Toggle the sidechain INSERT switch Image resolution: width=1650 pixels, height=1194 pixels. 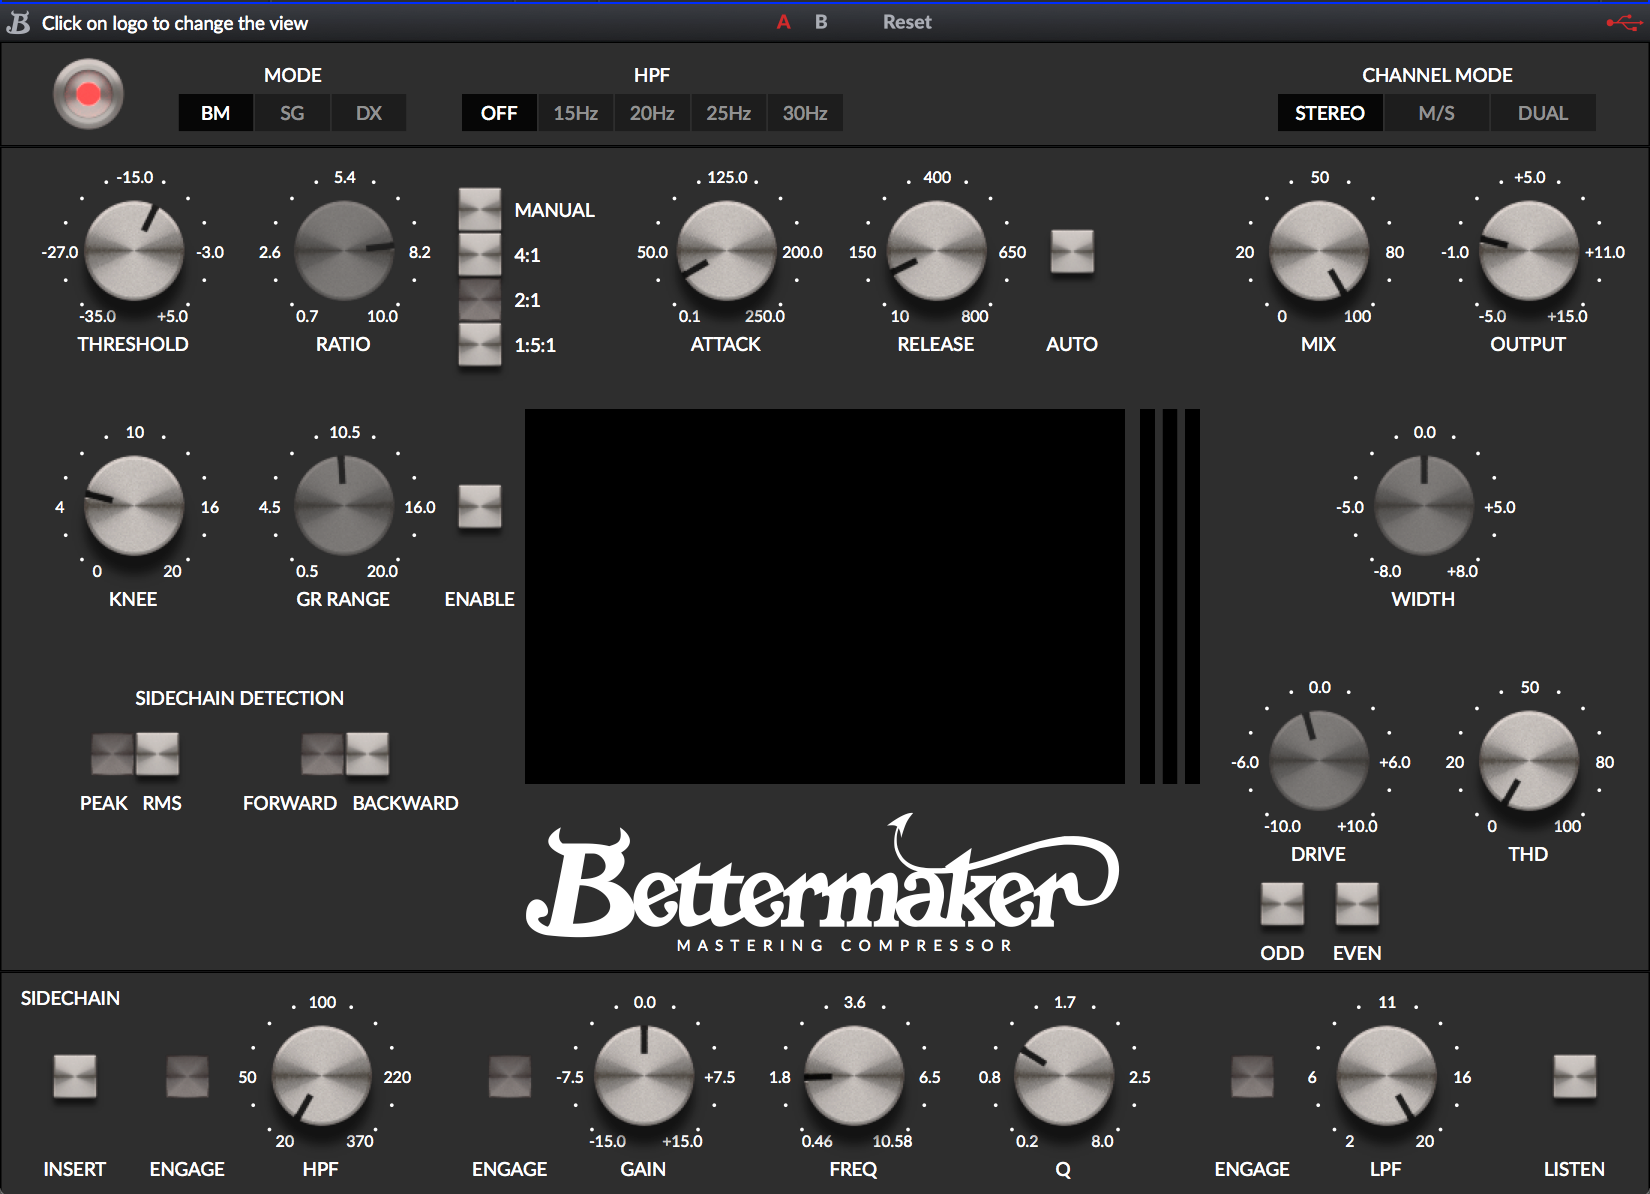click(x=75, y=1076)
